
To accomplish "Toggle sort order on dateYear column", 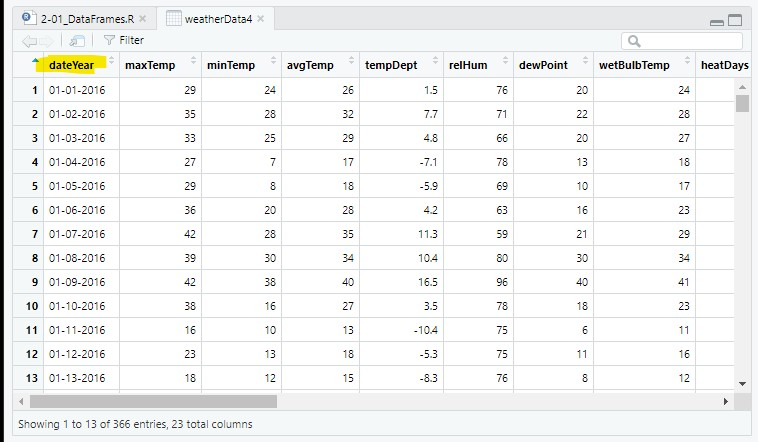I will 111,60.
